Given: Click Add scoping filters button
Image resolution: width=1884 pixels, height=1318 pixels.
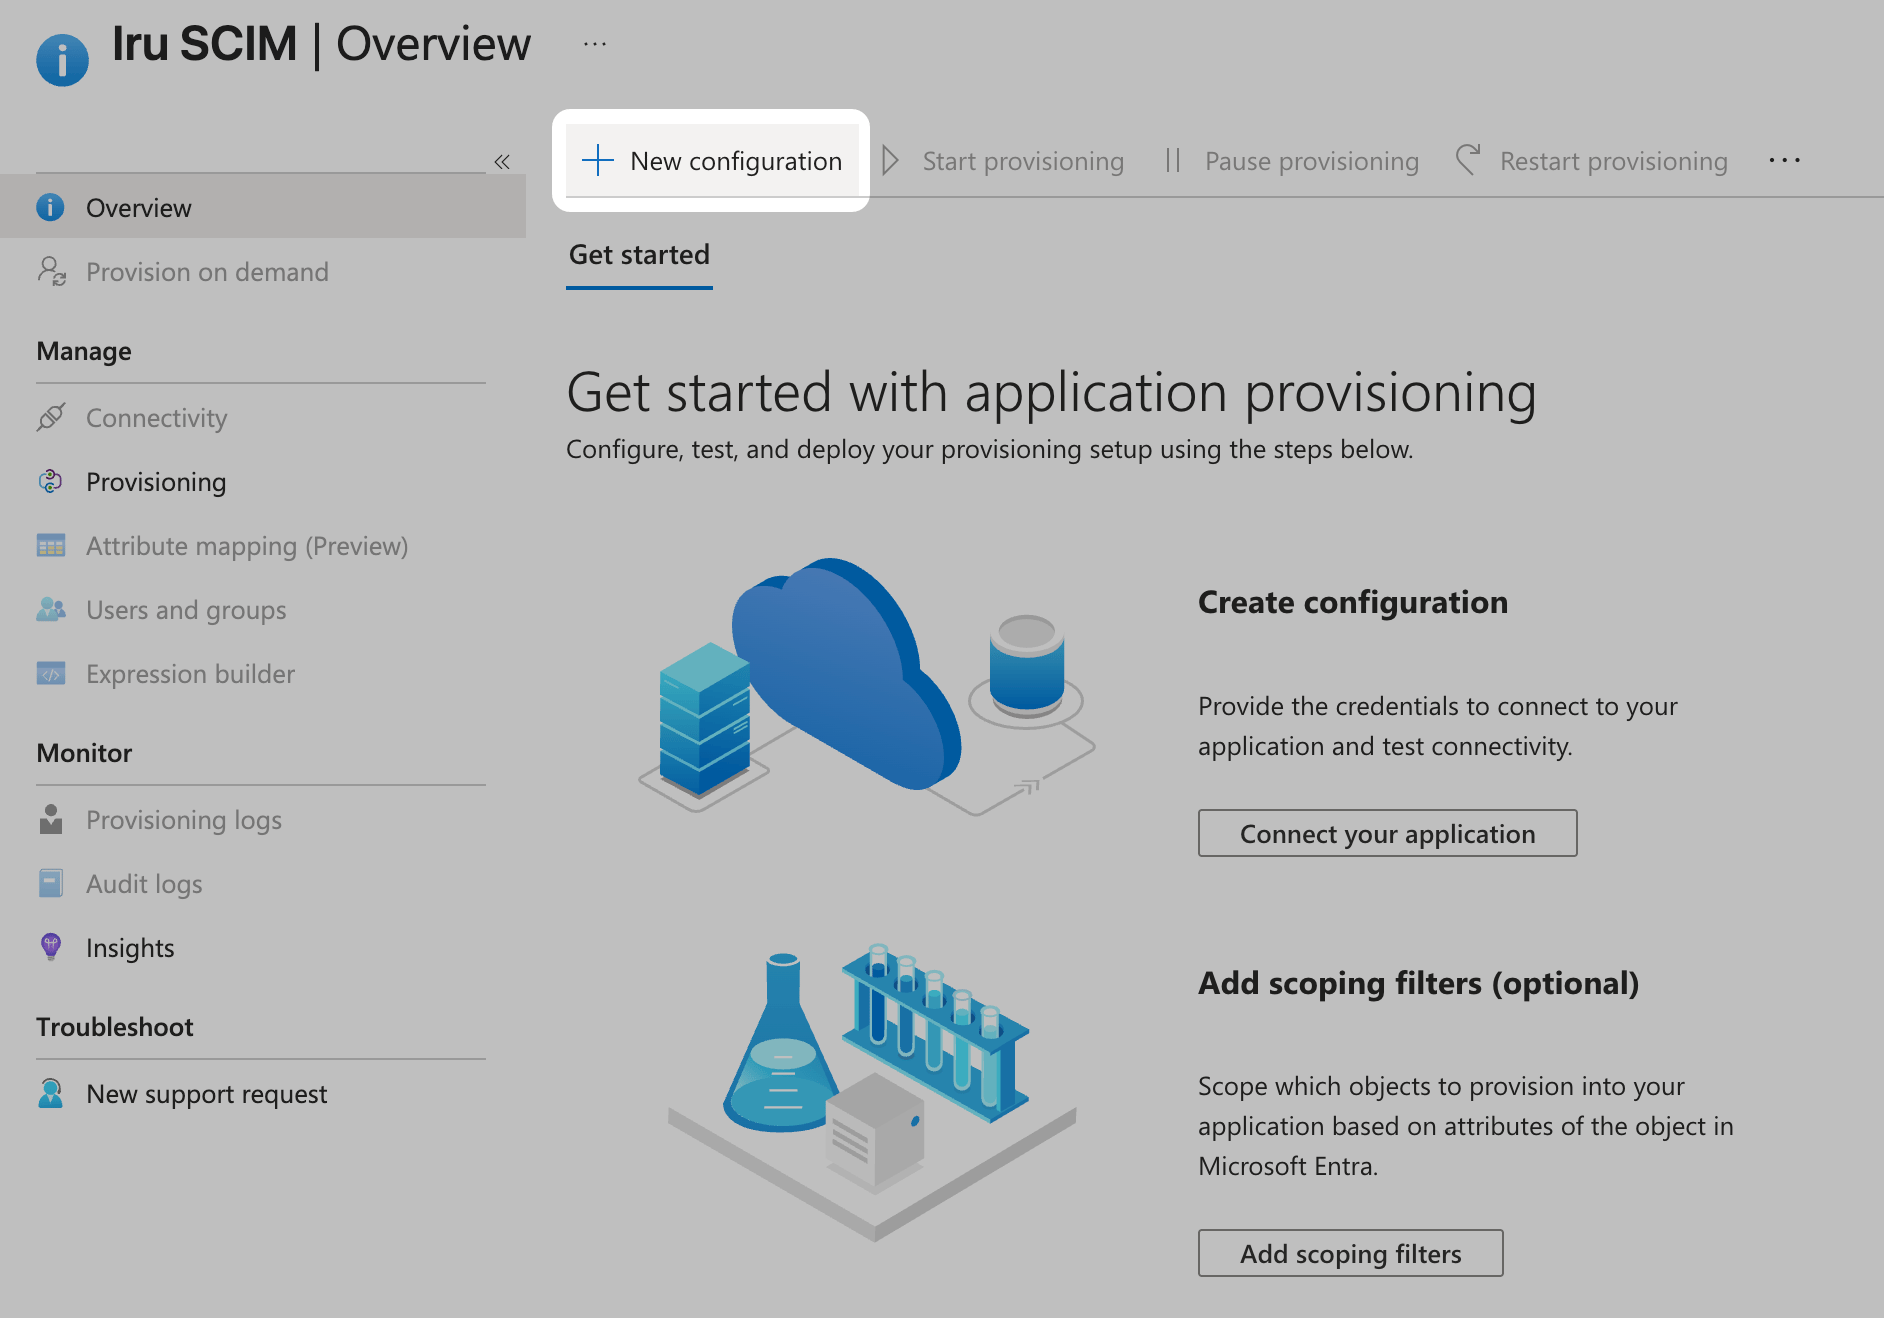Looking at the screenshot, I should (x=1350, y=1253).
